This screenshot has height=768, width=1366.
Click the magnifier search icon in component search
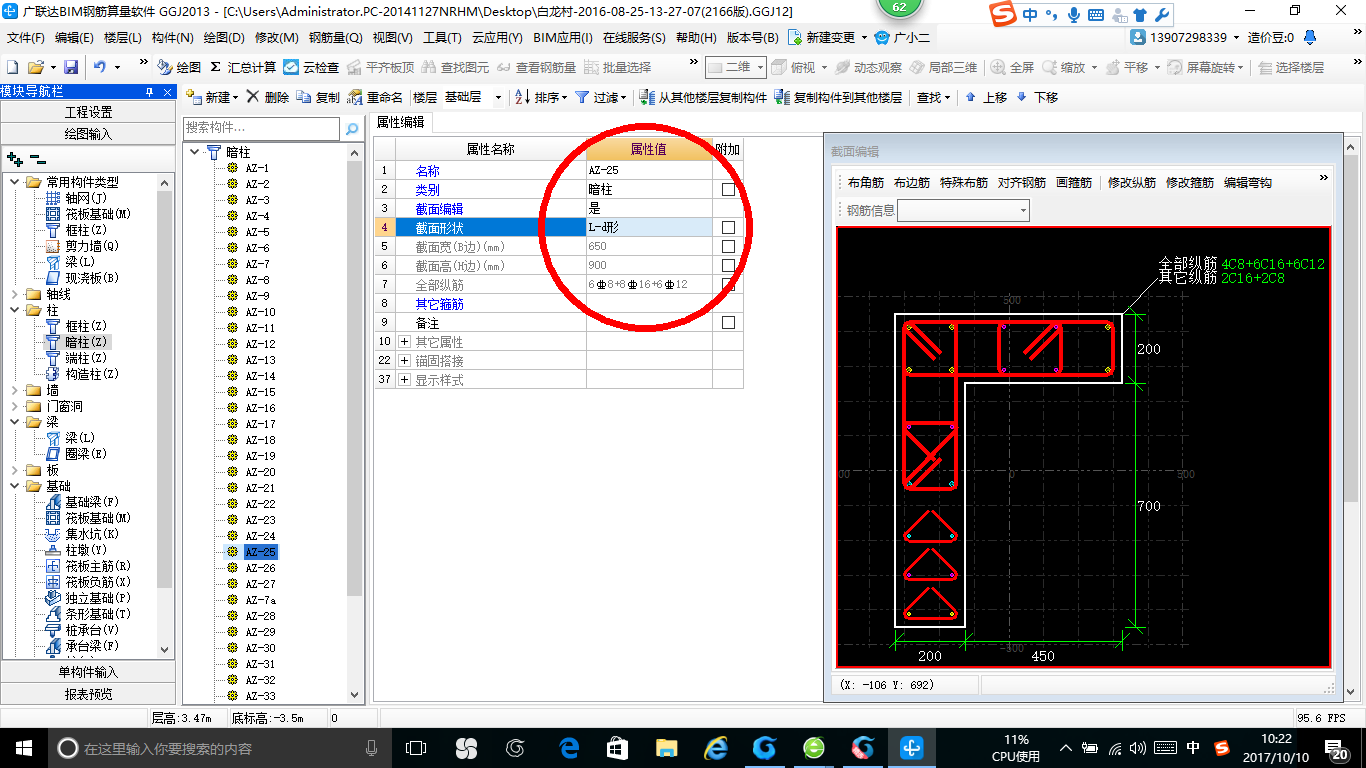point(352,128)
